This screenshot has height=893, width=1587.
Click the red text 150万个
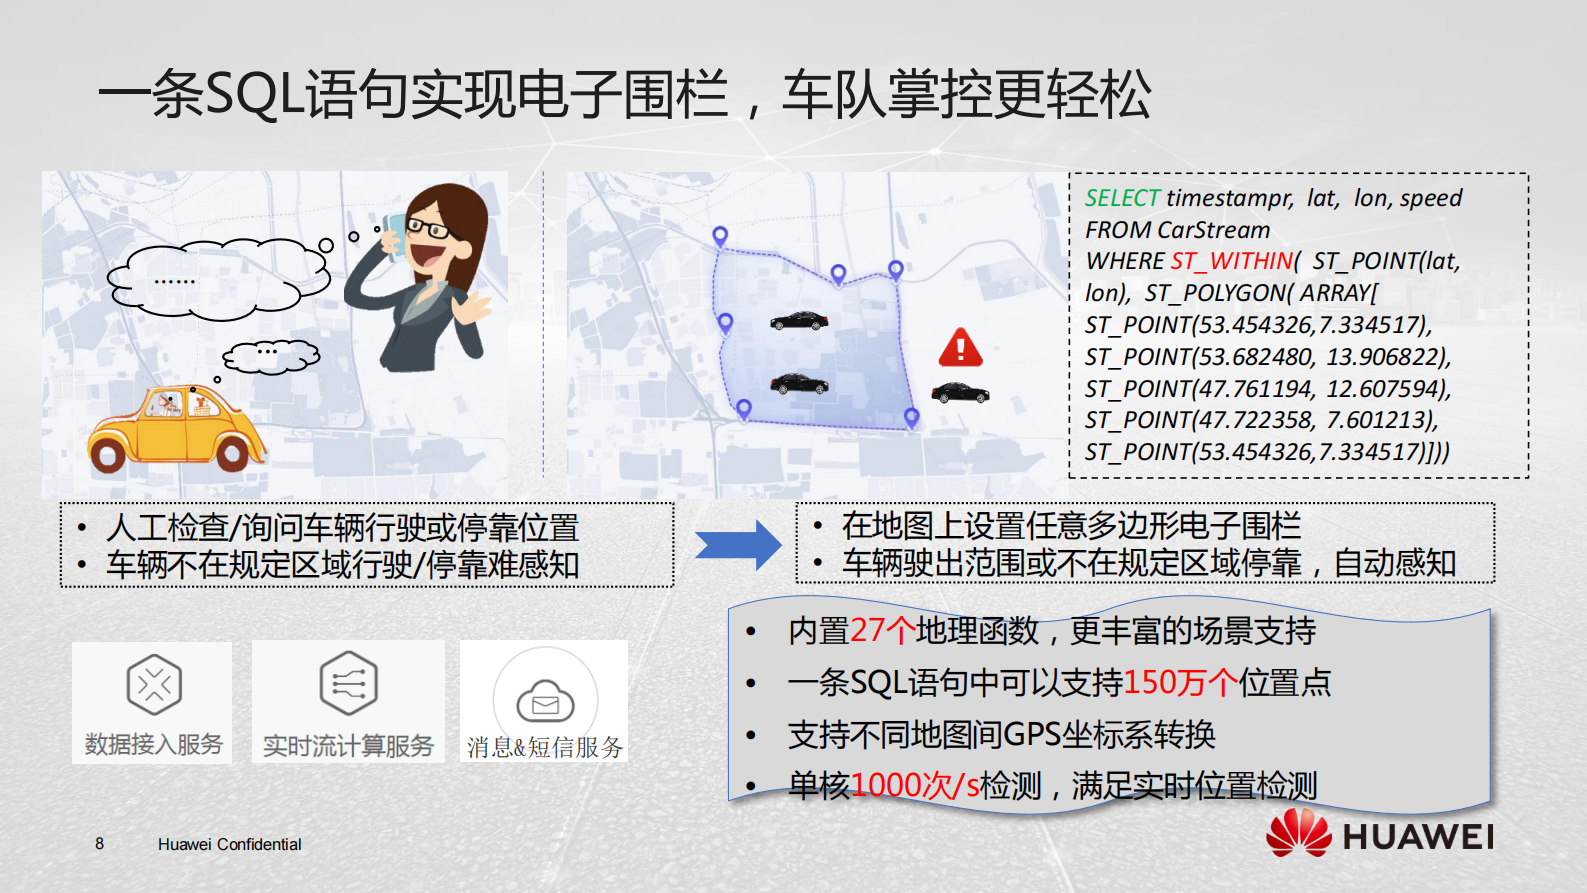click(x=1181, y=683)
